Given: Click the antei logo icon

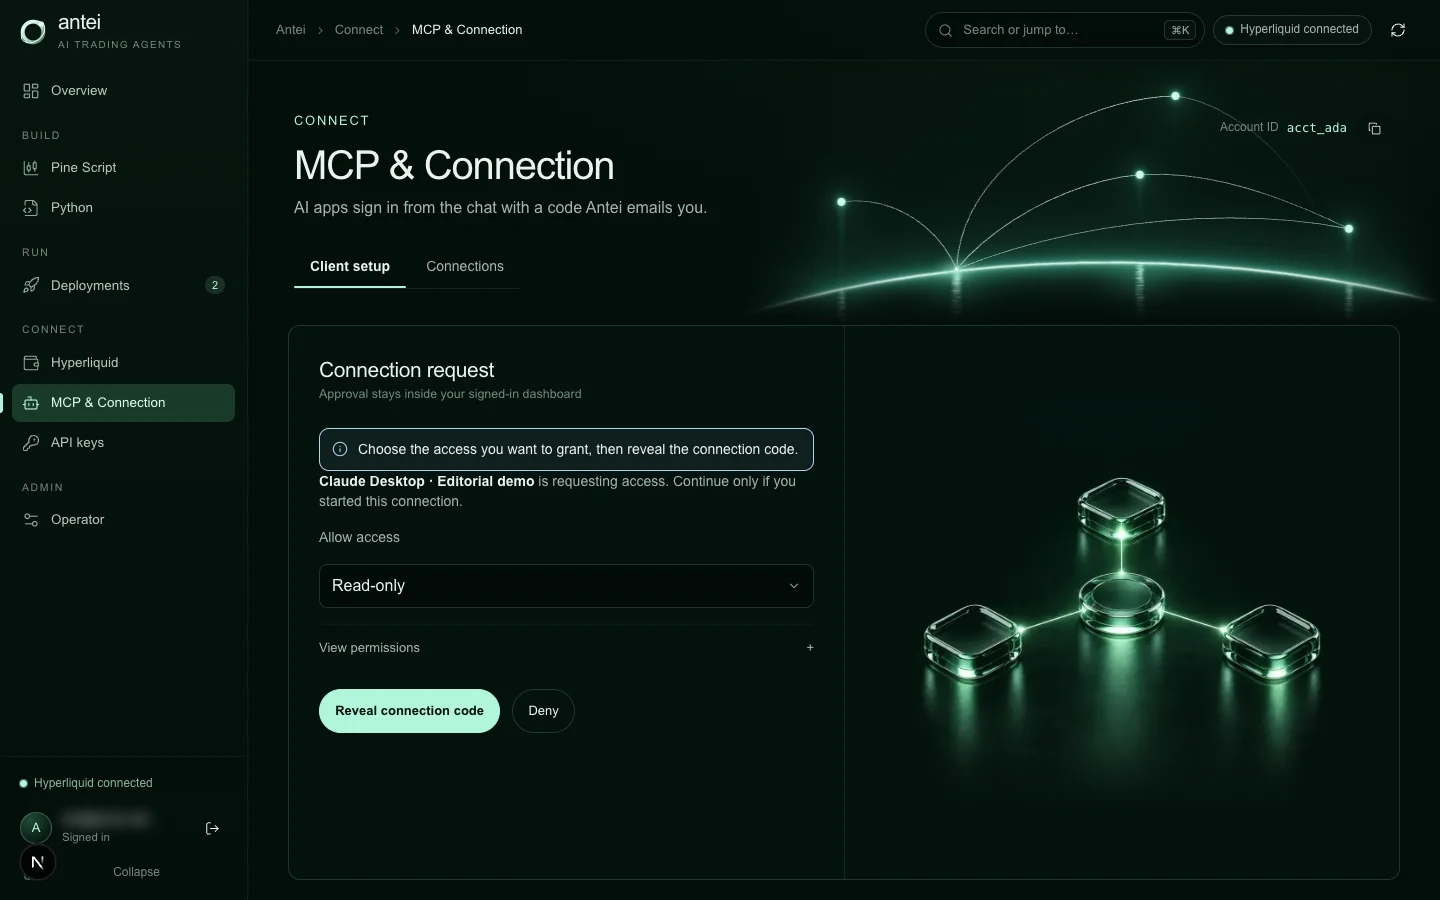Looking at the screenshot, I should (x=33, y=32).
